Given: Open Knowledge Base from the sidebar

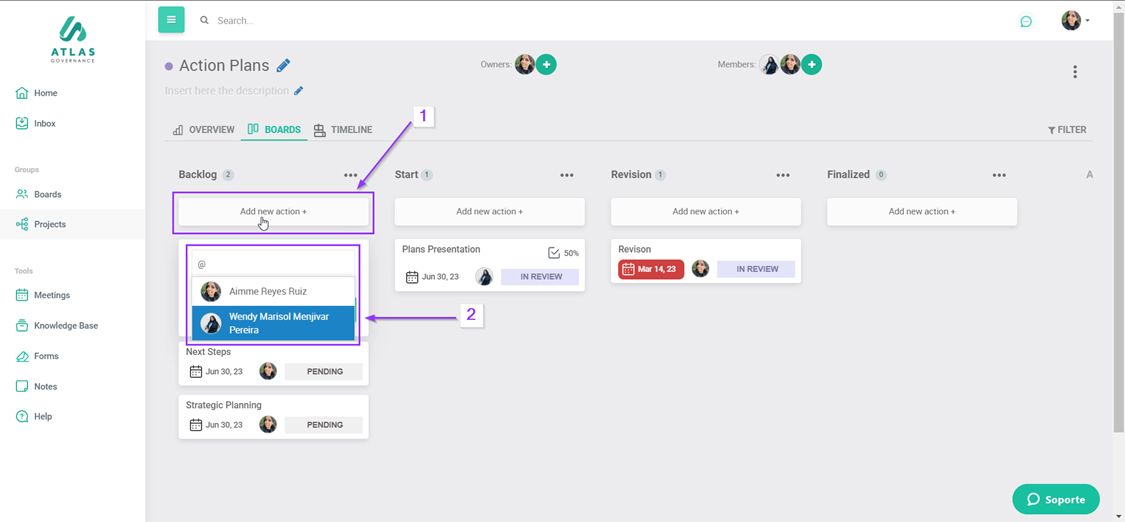Looking at the screenshot, I should (65, 326).
